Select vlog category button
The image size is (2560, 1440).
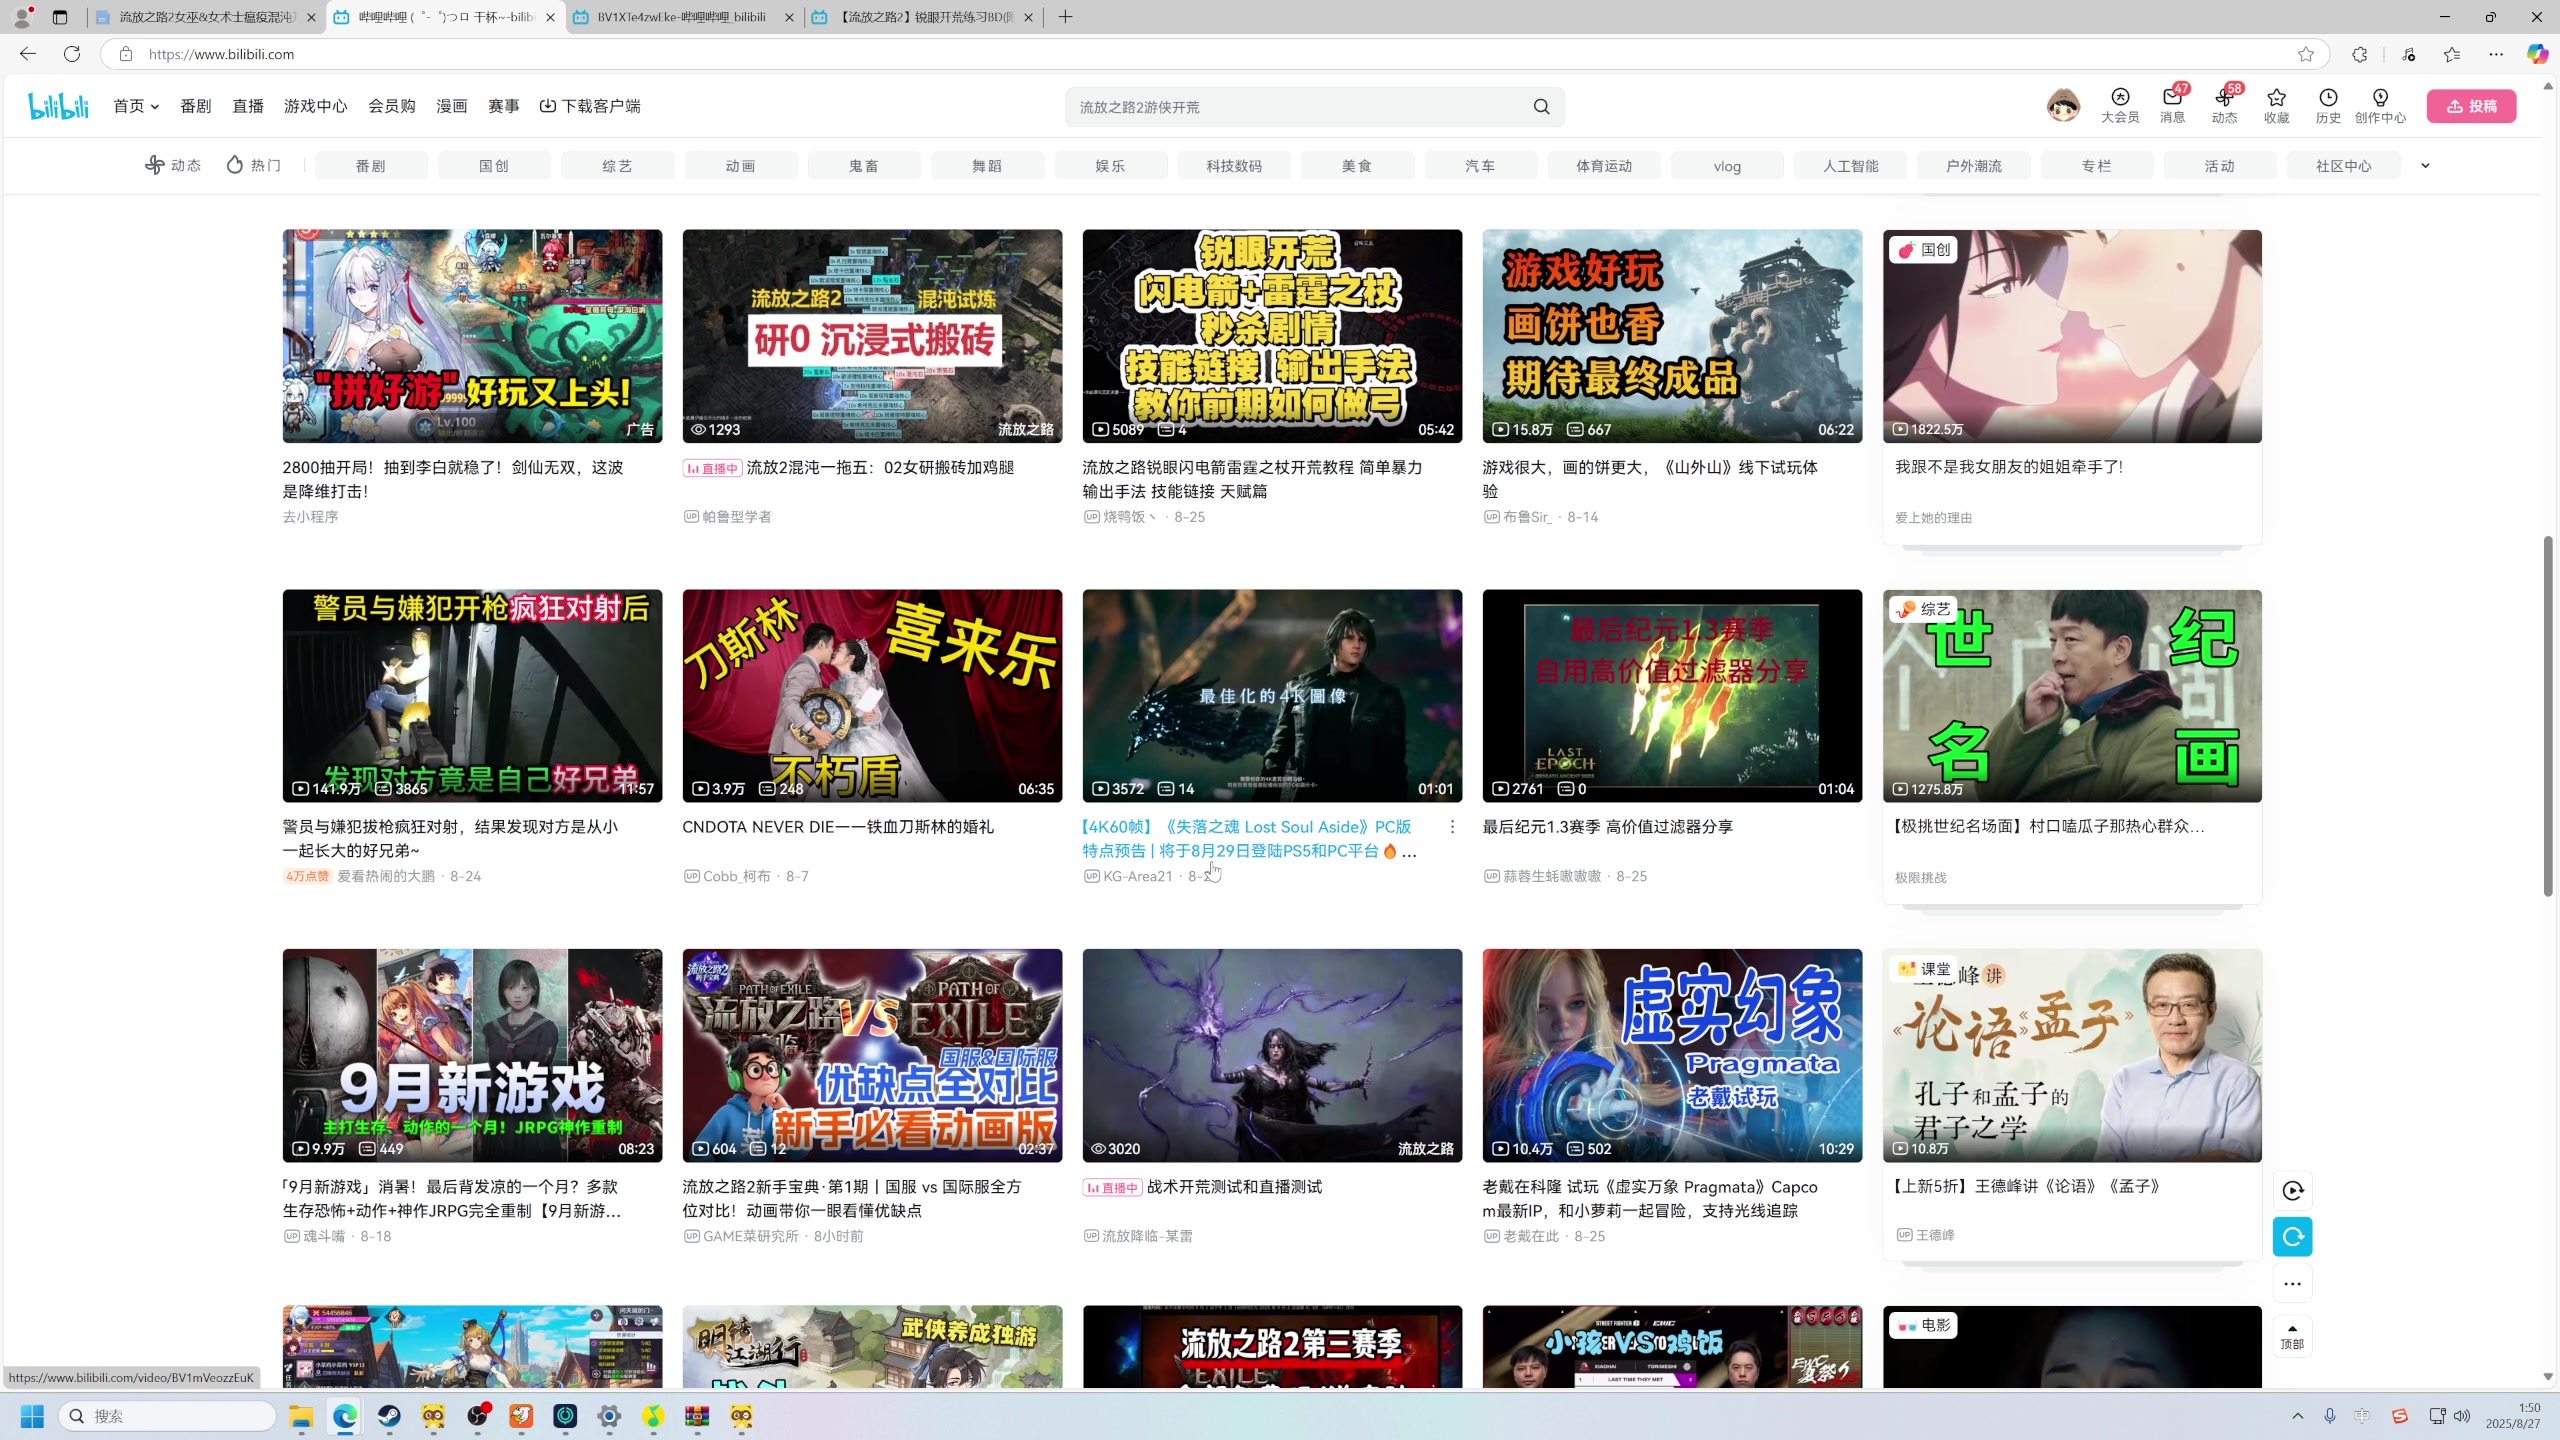point(1727,166)
